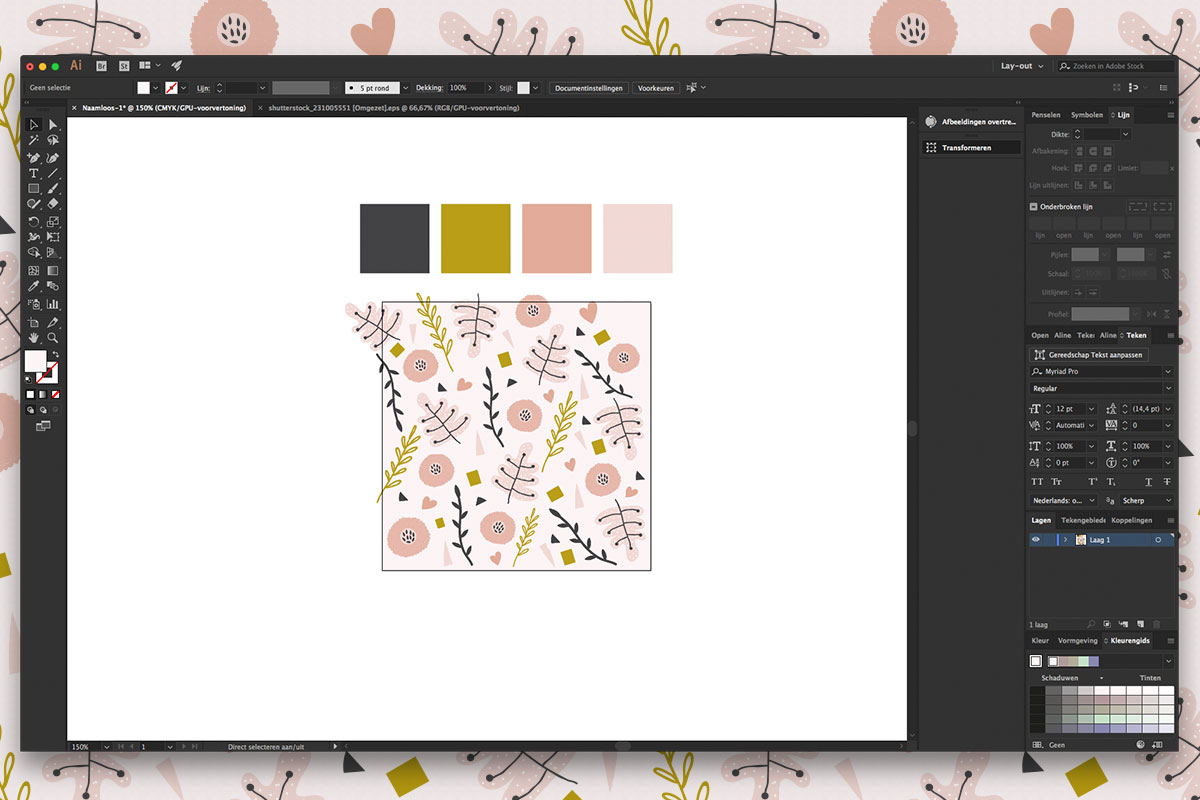
Task: Toggle Strikethrough text style
Action: (1167, 482)
